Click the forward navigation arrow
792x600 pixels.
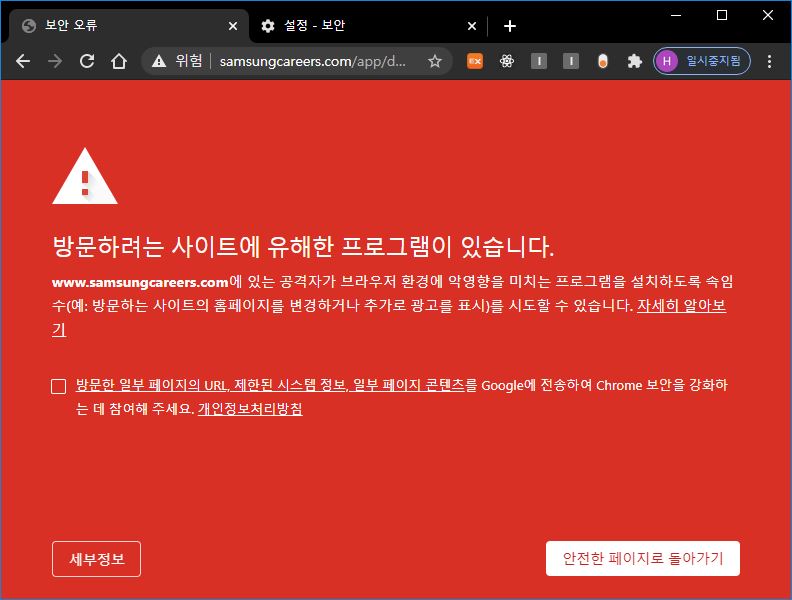55,62
